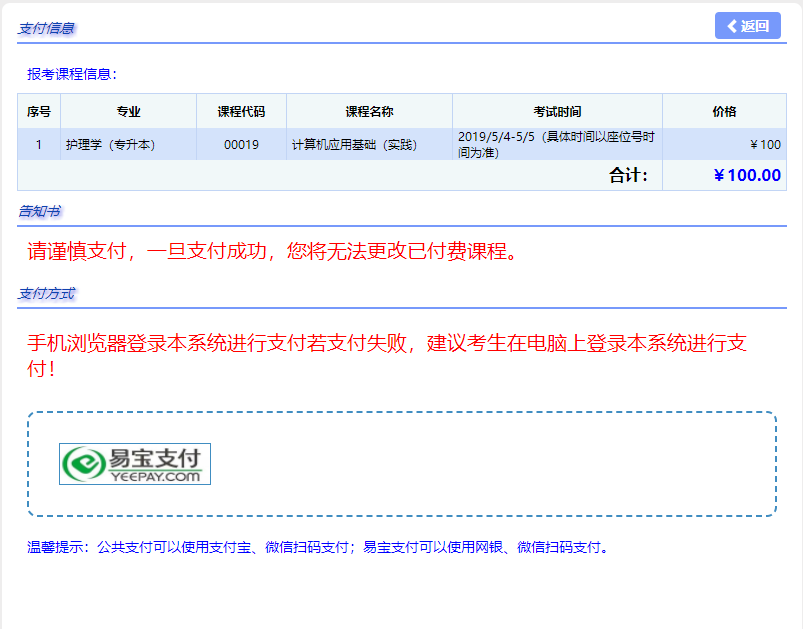Click the 价格 column header
Image resolution: width=803 pixels, height=629 pixels.
724,112
